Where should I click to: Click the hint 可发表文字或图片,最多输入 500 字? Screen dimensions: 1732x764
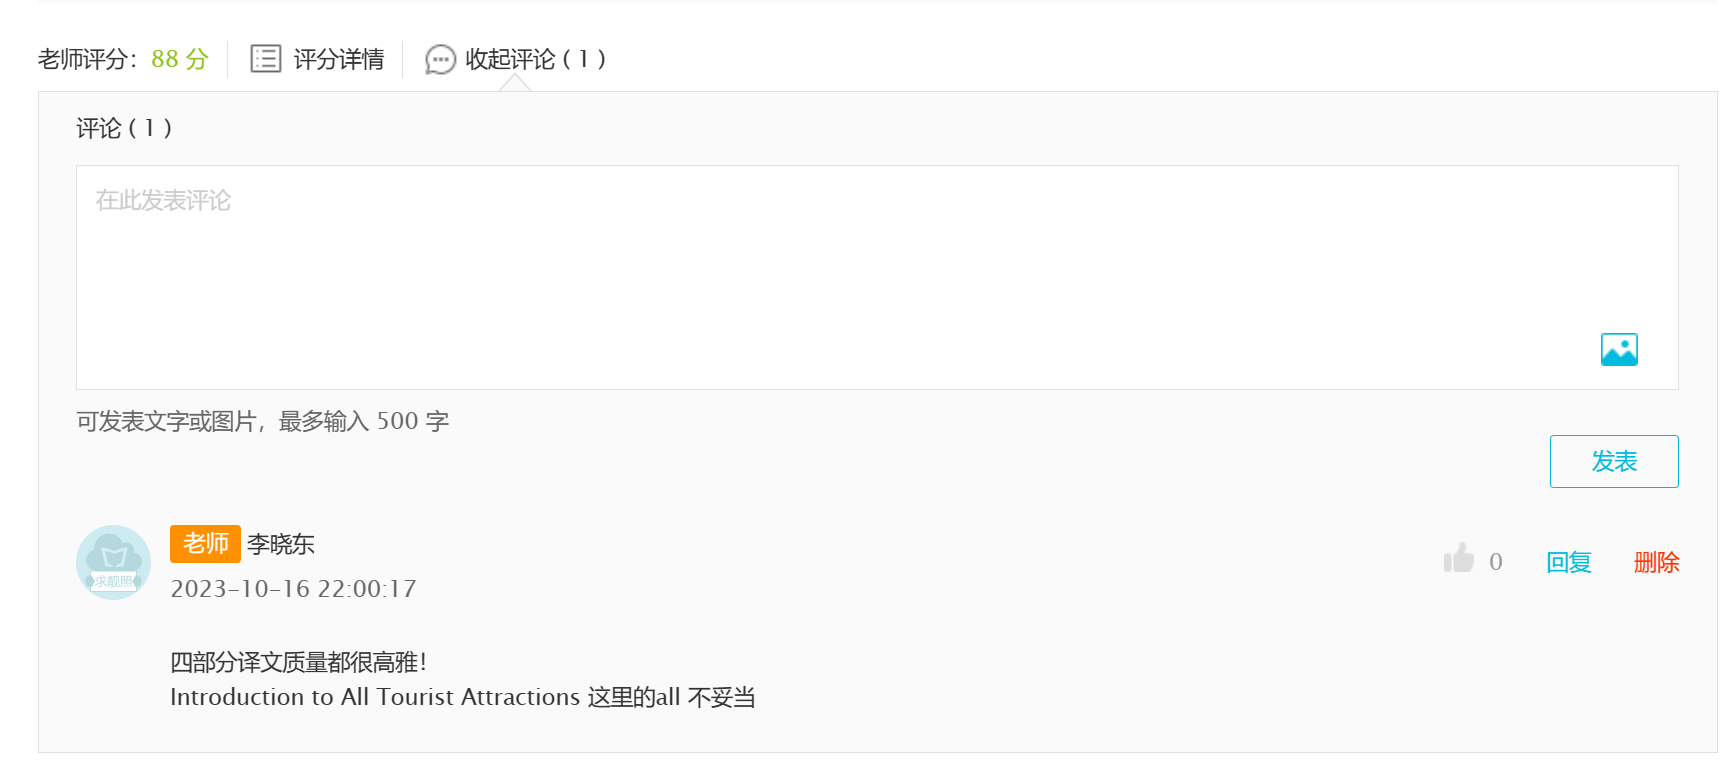click(262, 421)
